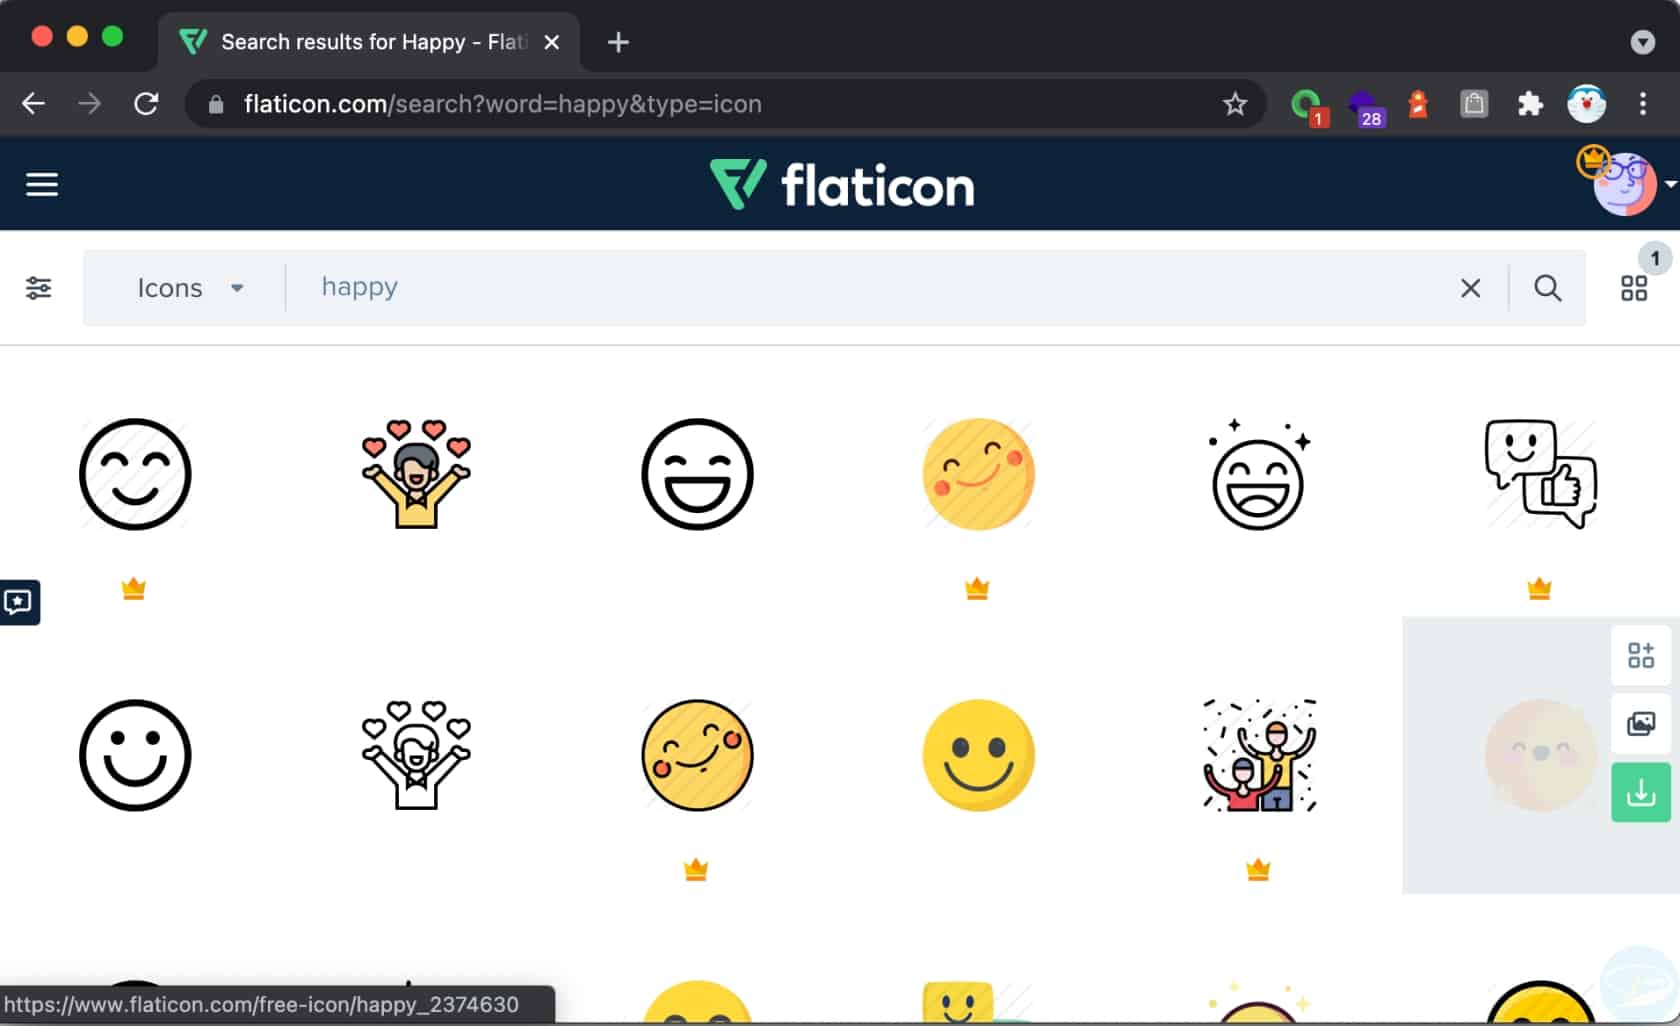Screen dimensions: 1680x1026
Task: Open the image preview icon on hovered icon
Action: click(x=1641, y=724)
